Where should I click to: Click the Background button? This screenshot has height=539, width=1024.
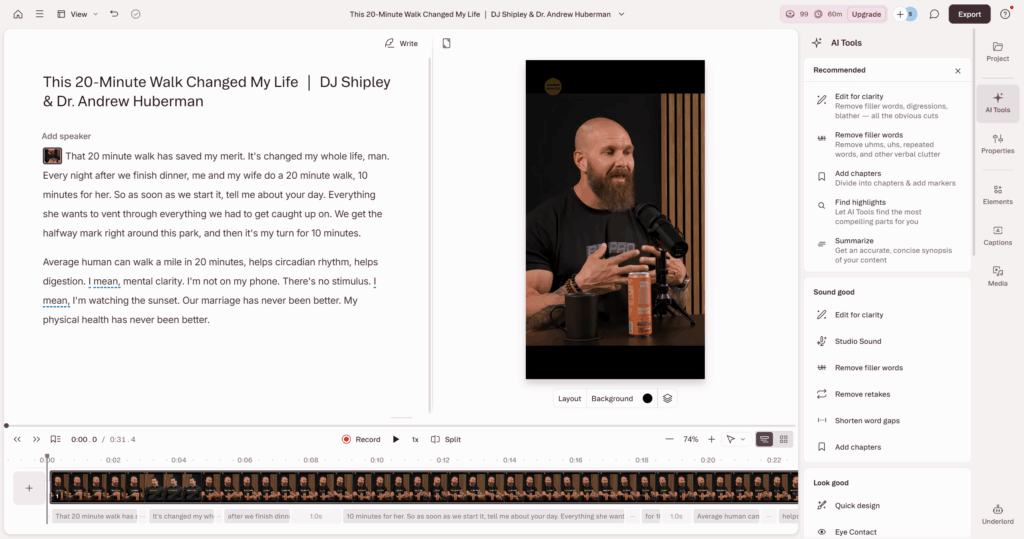point(612,399)
